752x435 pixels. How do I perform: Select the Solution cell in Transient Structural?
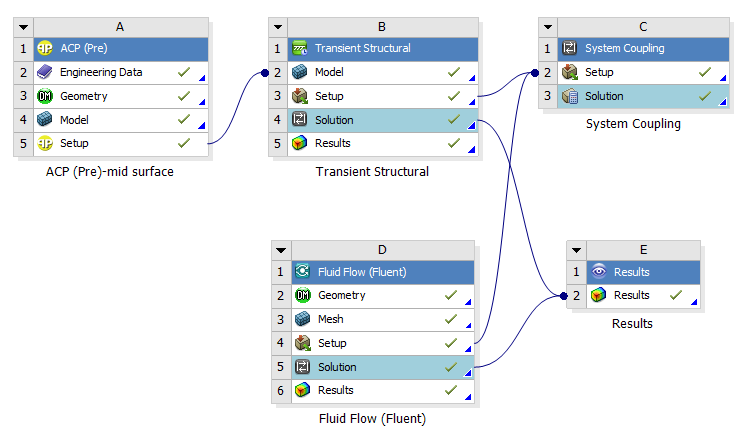tap(383, 120)
